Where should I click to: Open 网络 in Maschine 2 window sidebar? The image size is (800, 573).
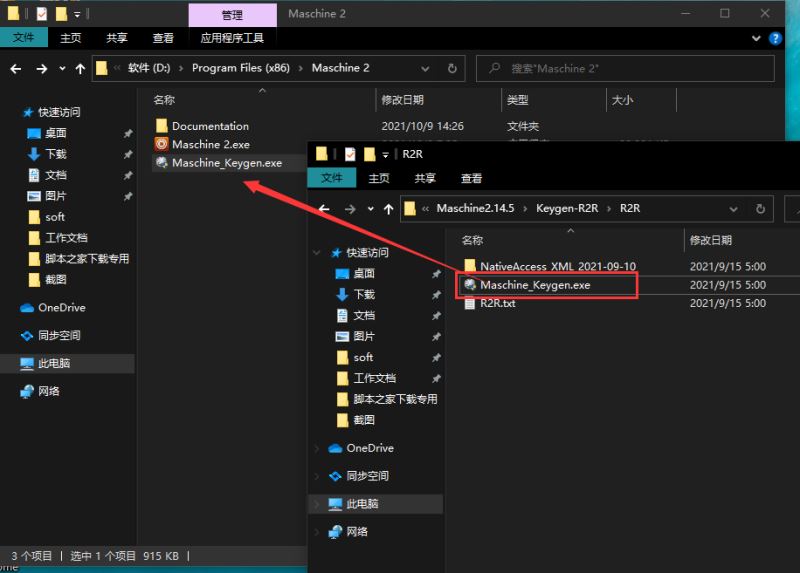(x=48, y=391)
